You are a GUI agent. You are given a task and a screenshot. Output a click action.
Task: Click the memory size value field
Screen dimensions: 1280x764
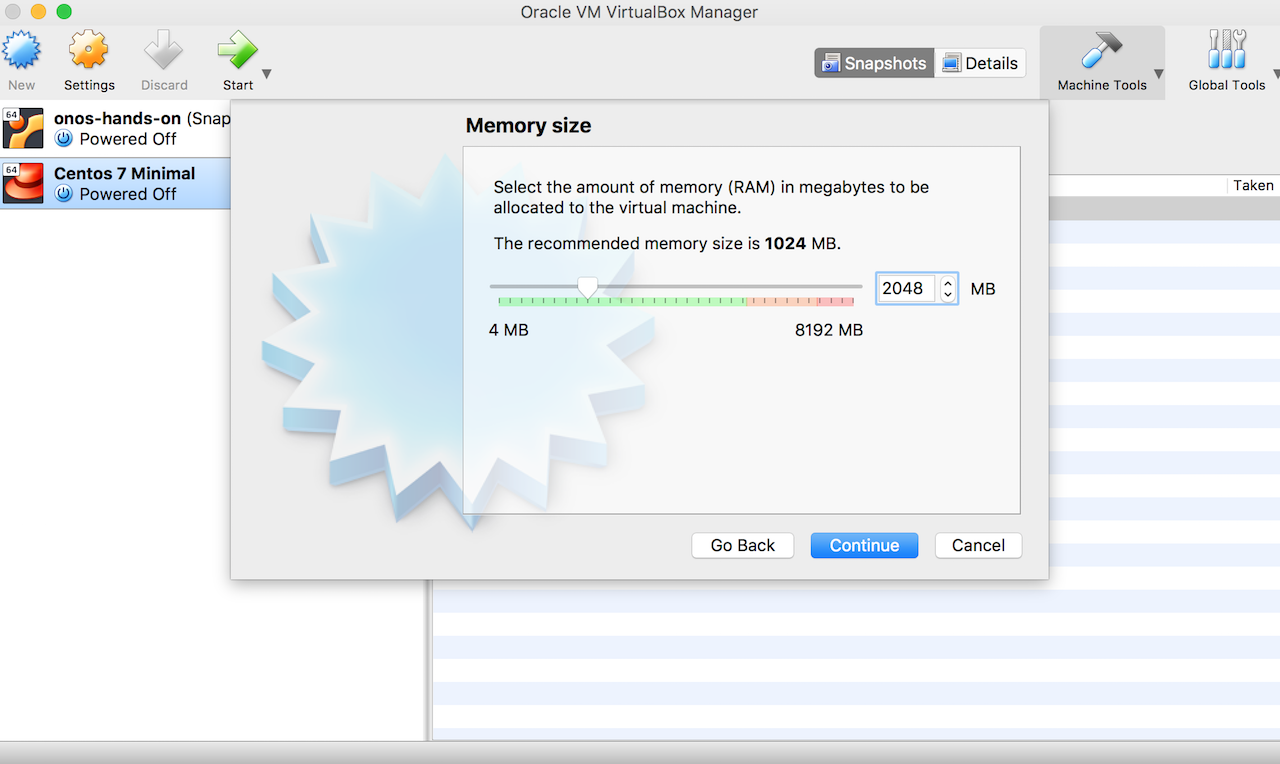(x=906, y=288)
